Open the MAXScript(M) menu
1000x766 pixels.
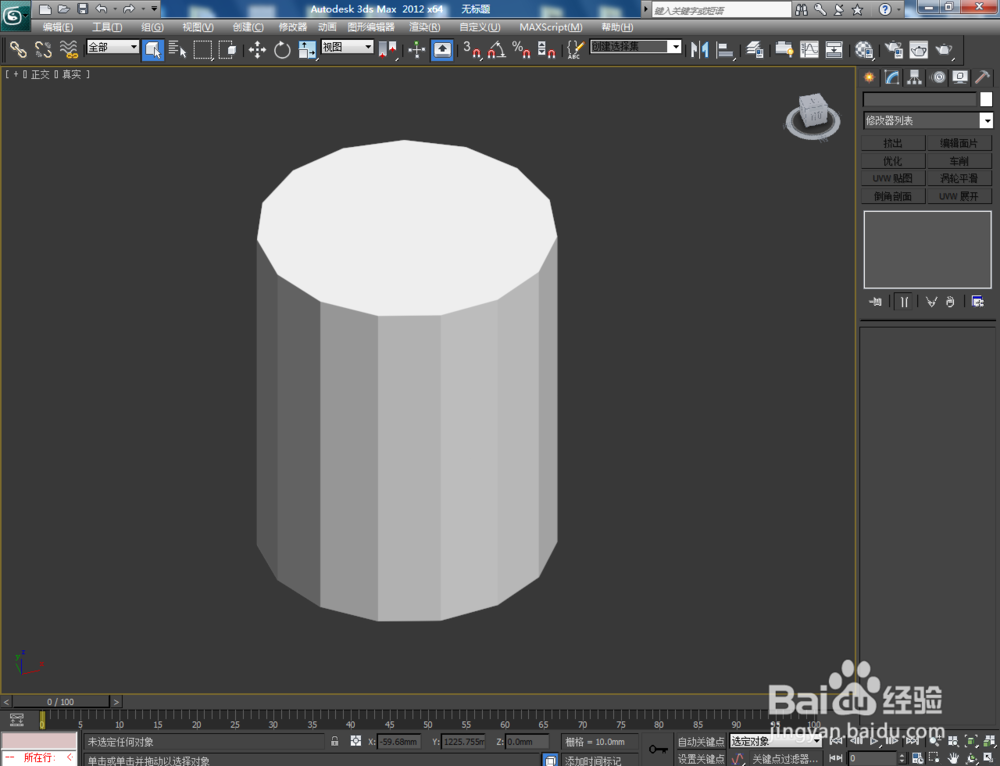click(x=550, y=27)
